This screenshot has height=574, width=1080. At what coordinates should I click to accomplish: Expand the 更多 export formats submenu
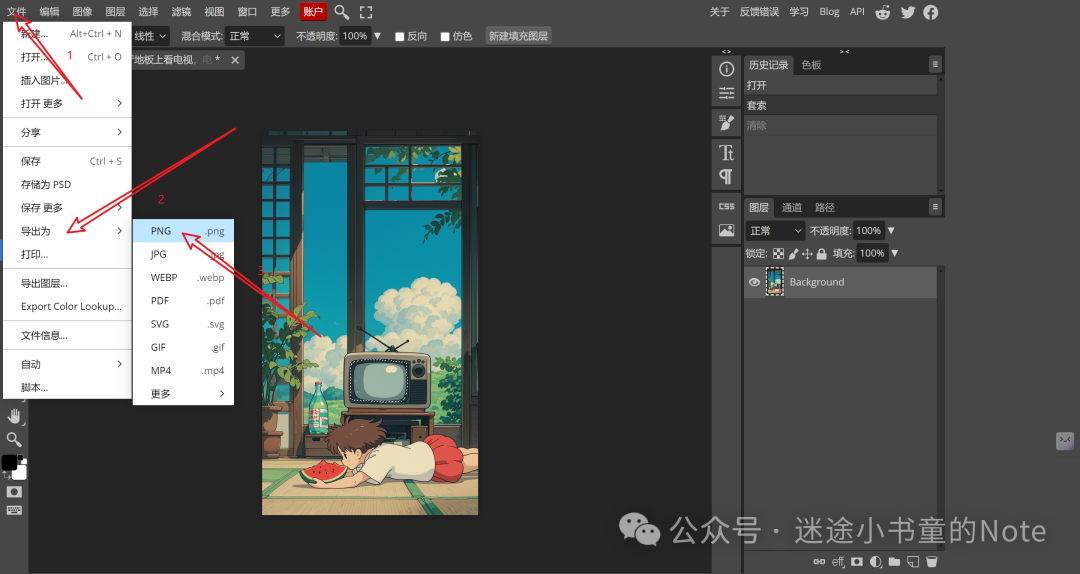pyautogui.click(x=183, y=393)
